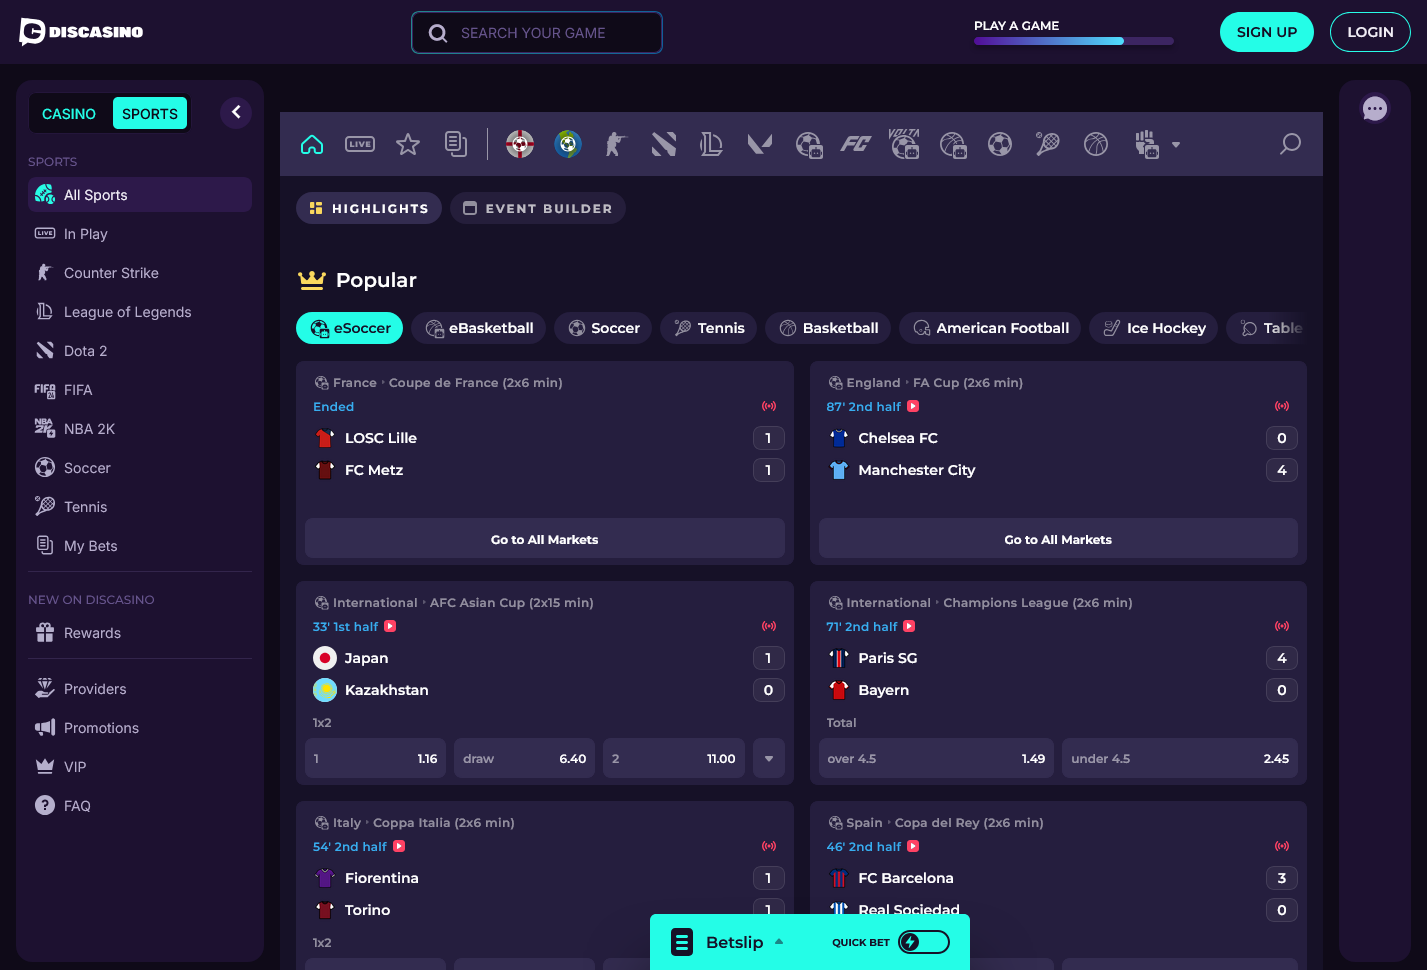This screenshot has height=970, width=1427.
Task: Watch Chelsea FC match live stream icon
Action: click(x=913, y=406)
